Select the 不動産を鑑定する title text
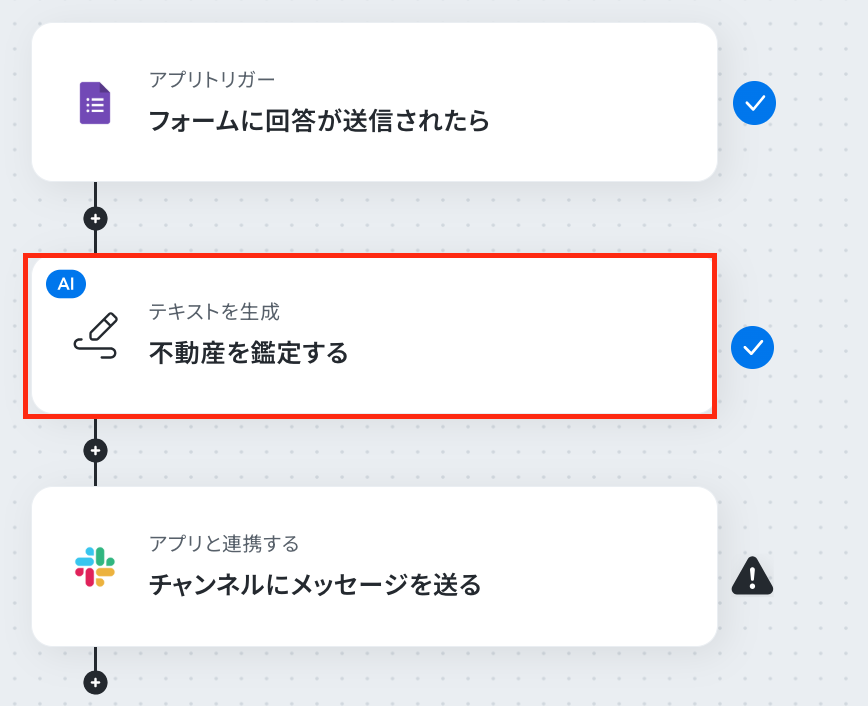This screenshot has width=868, height=706. pyautogui.click(x=249, y=353)
